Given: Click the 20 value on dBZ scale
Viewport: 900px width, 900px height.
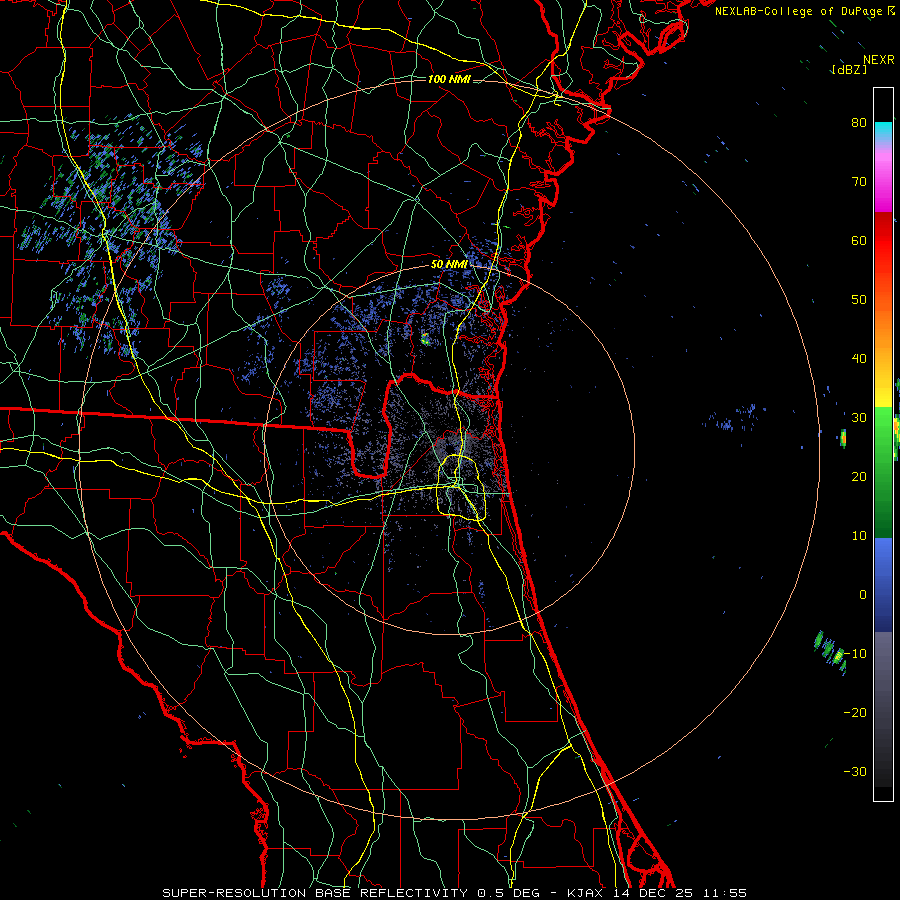Looking at the screenshot, I should (x=859, y=476).
